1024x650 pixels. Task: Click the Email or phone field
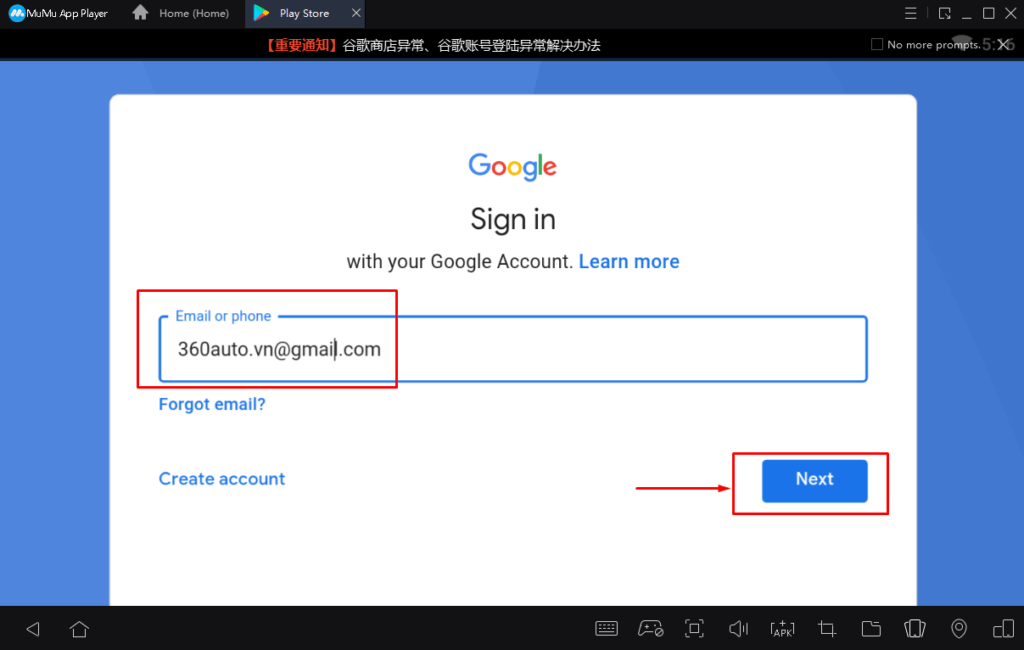513,349
